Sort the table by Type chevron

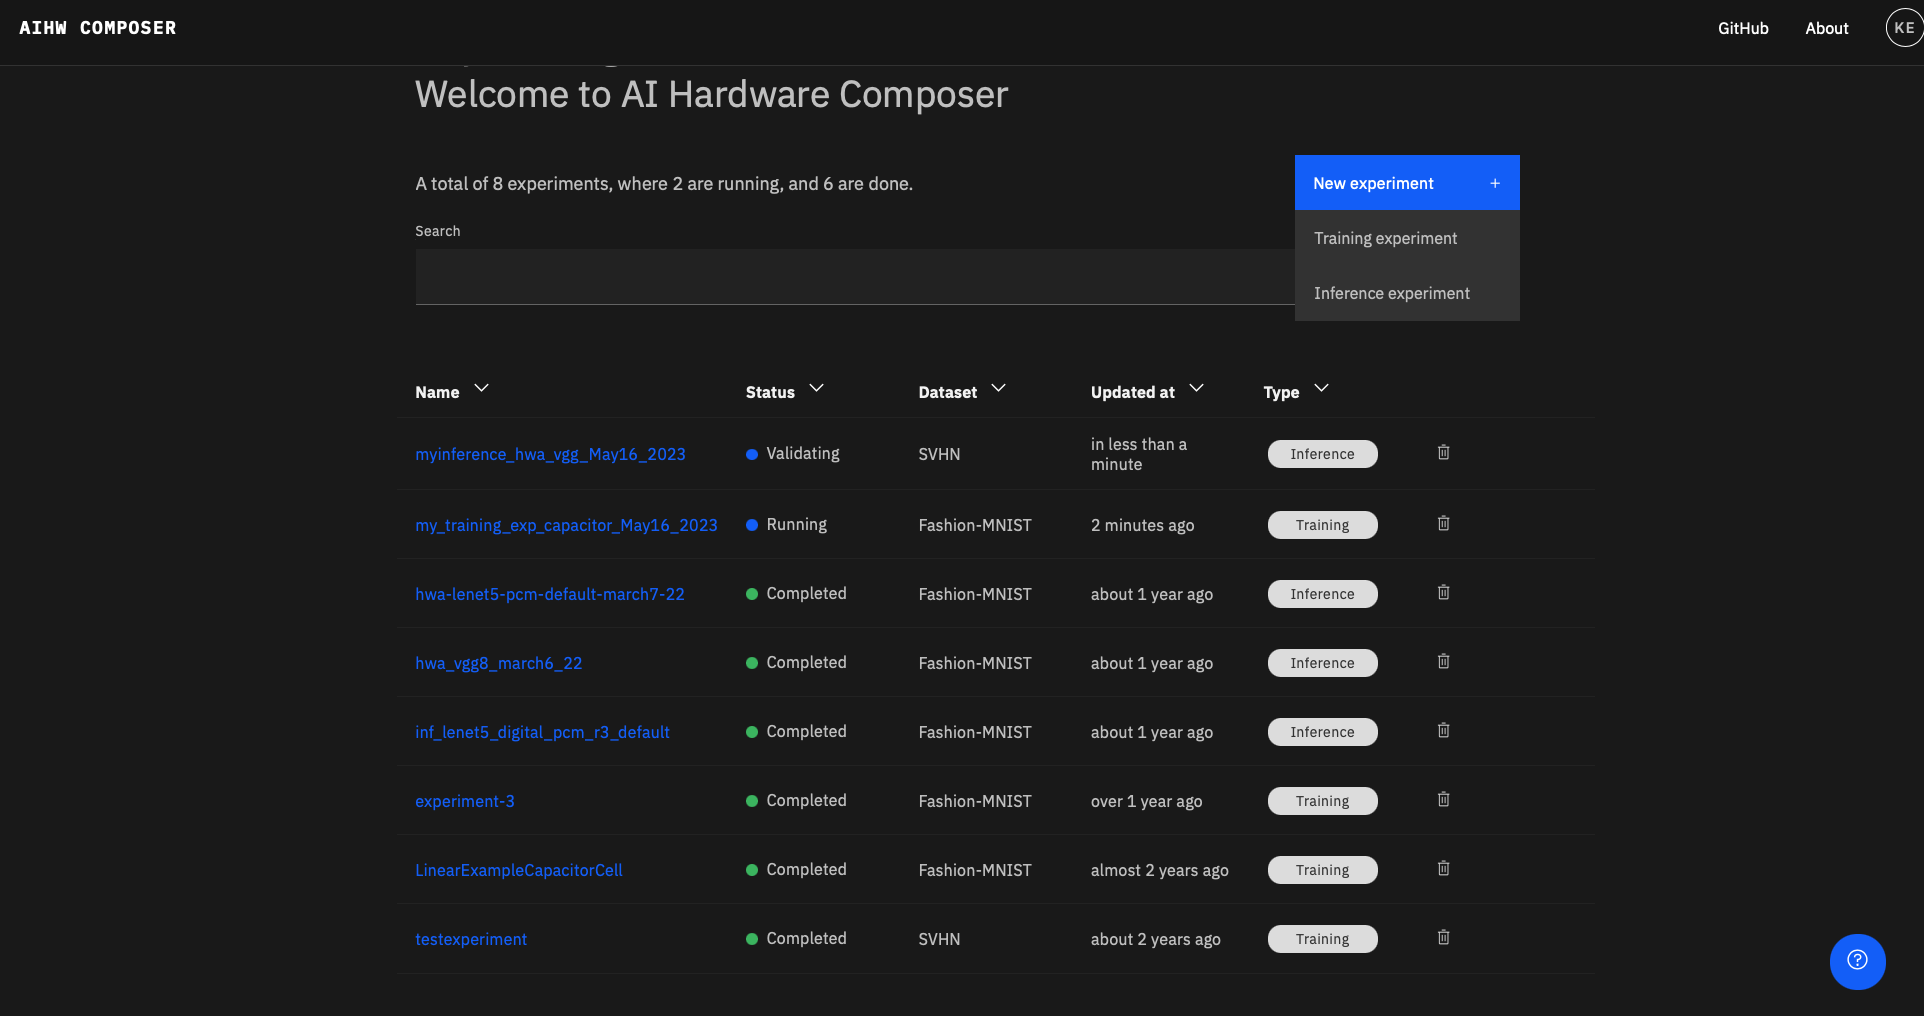pos(1321,389)
